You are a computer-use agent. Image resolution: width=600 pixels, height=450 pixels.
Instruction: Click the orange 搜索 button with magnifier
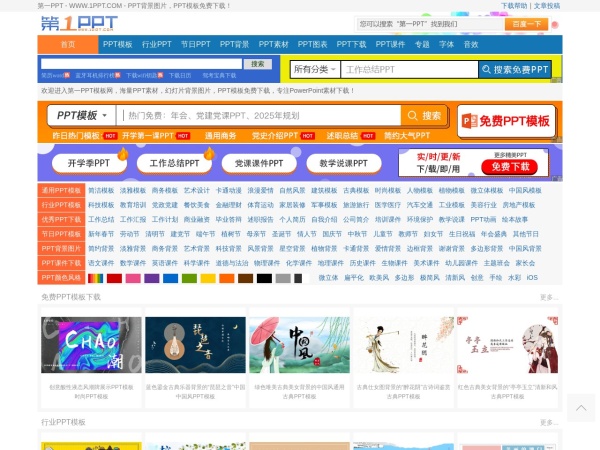pyautogui.click(x=424, y=116)
